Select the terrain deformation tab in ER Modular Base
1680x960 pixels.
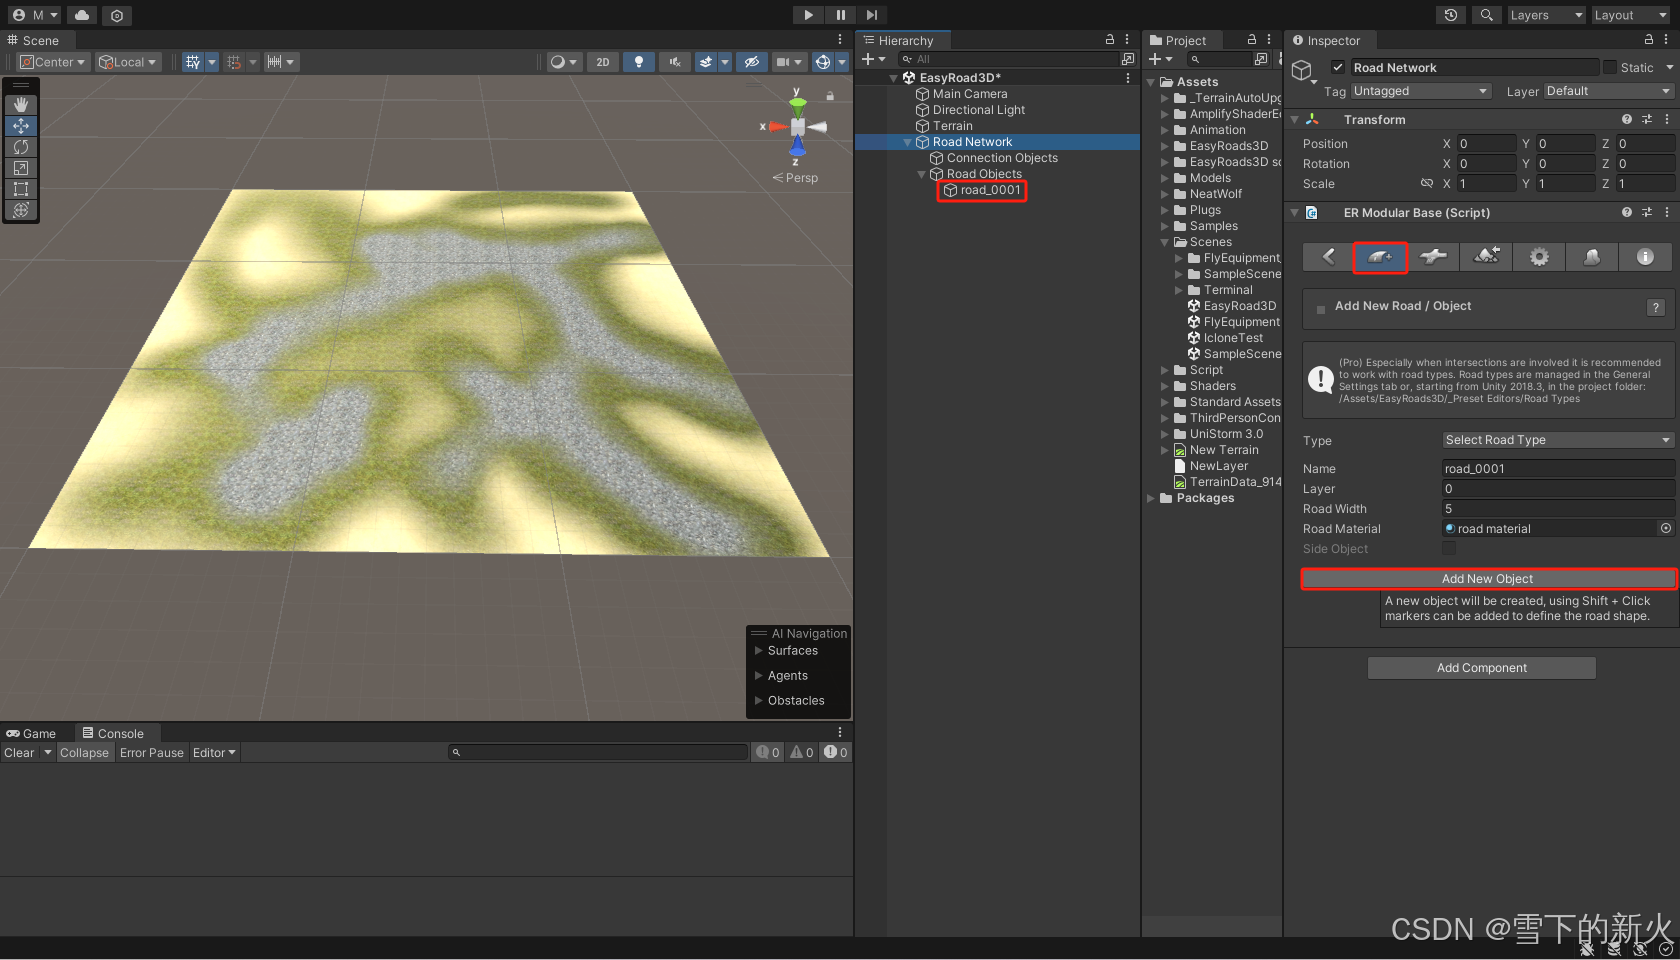coord(1486,257)
